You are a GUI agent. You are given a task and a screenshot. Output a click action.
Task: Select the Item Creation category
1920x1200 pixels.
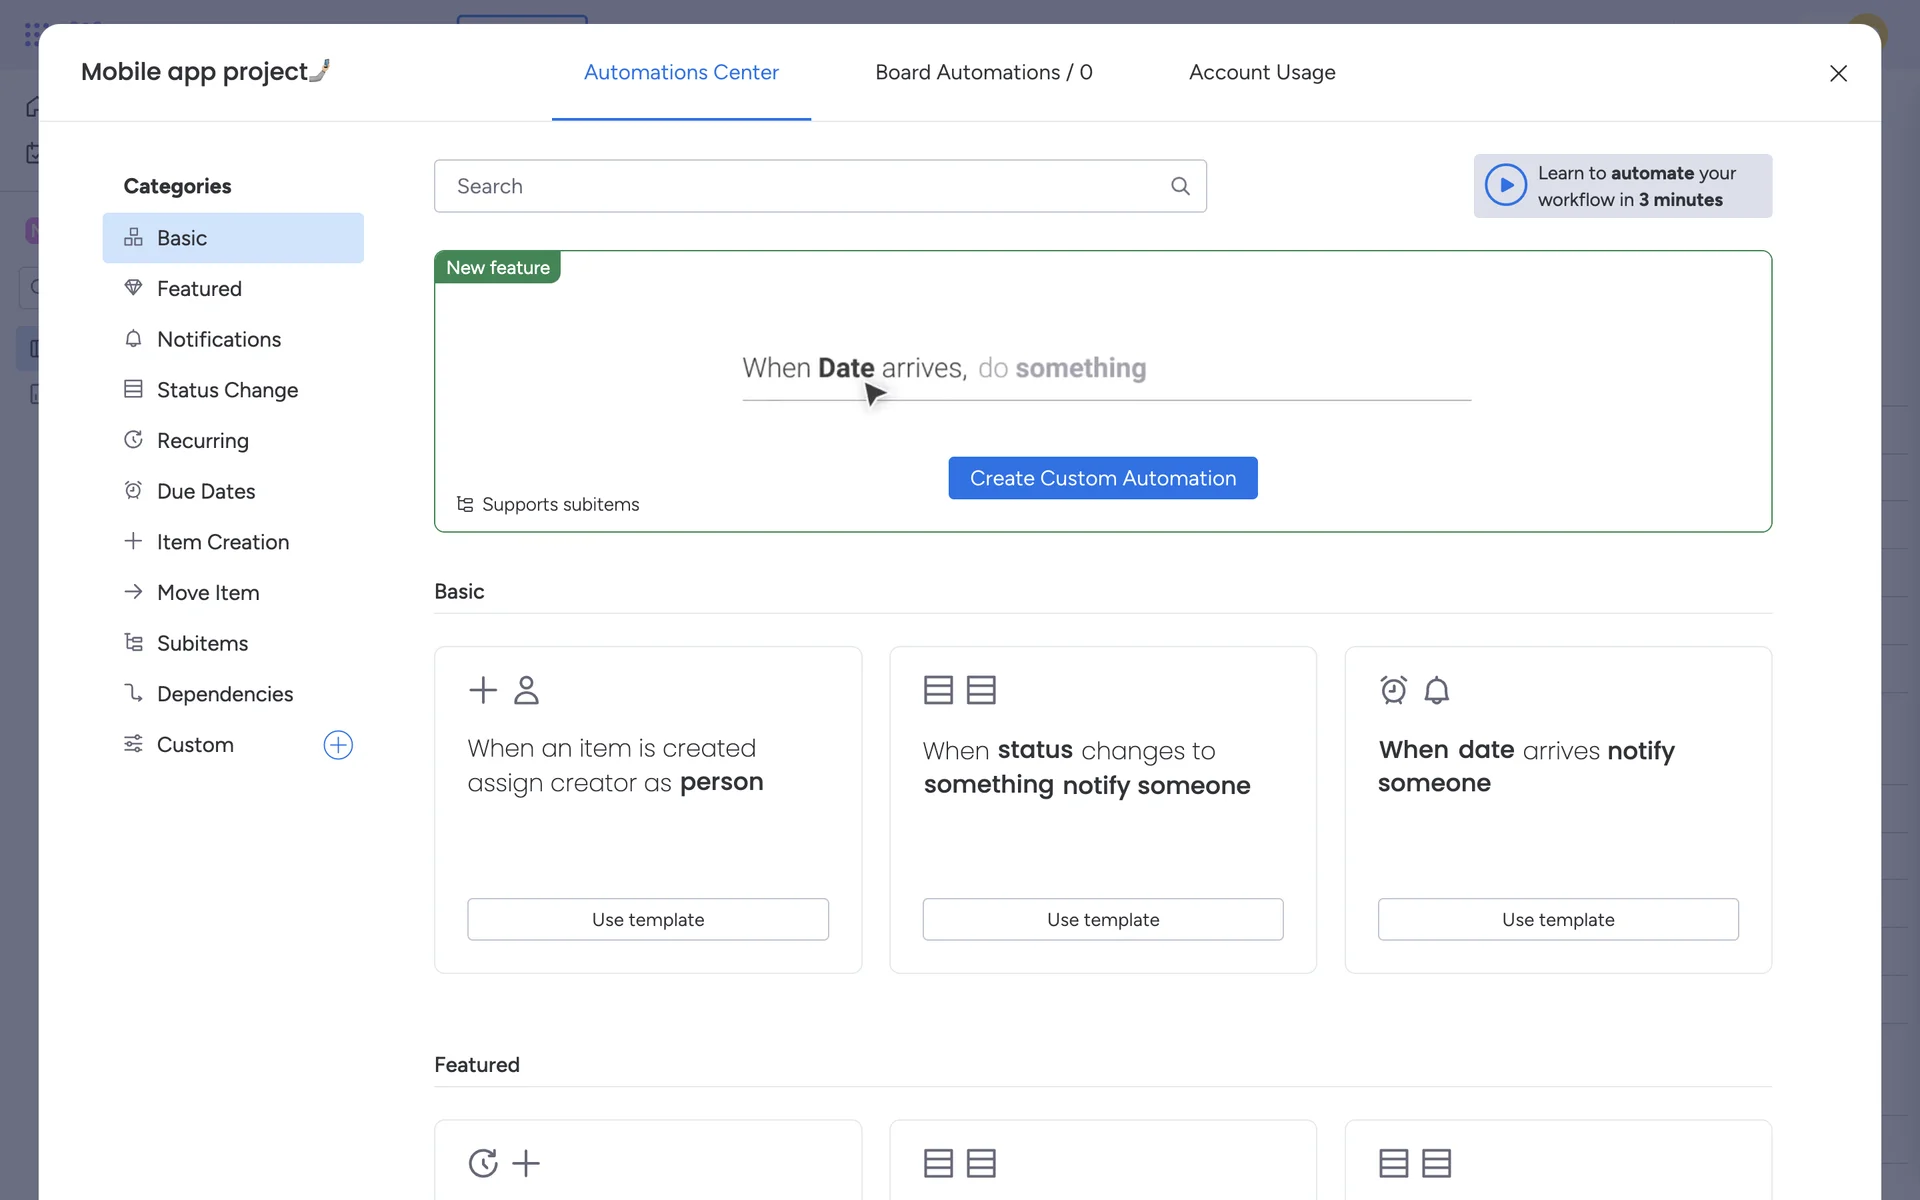(222, 542)
